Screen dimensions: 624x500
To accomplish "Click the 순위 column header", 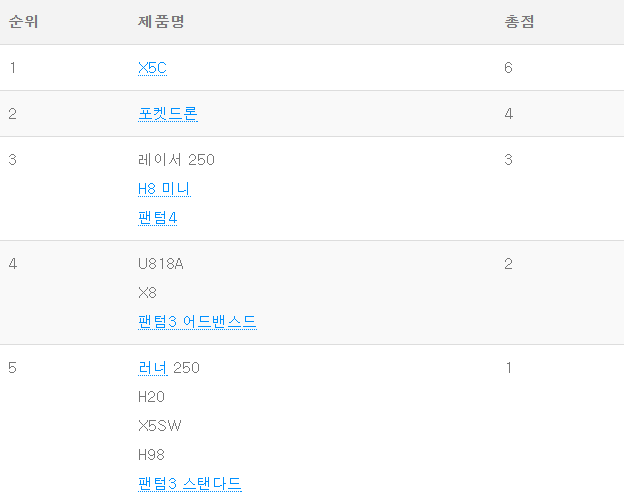I will (23, 21).
